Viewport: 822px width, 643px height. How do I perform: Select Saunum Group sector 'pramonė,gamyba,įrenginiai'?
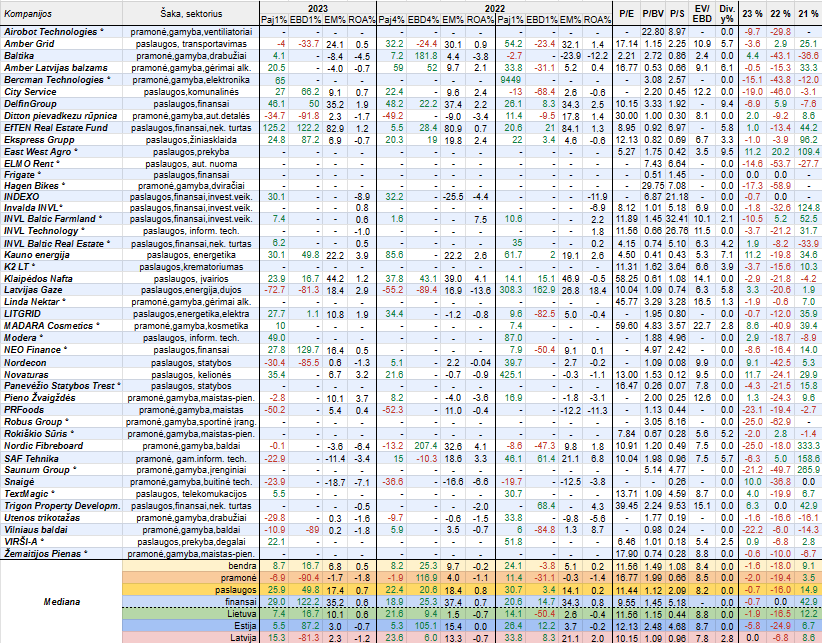click(191, 470)
